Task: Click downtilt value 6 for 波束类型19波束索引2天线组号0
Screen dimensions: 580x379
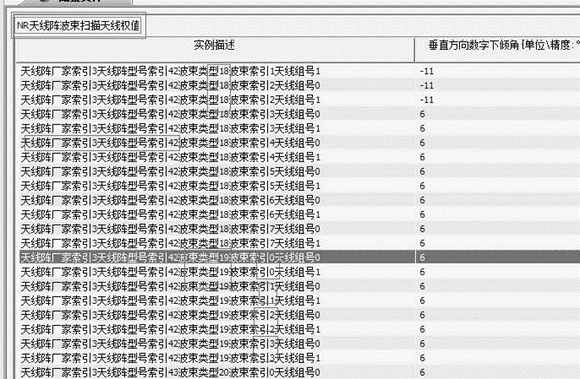Action: [422, 315]
